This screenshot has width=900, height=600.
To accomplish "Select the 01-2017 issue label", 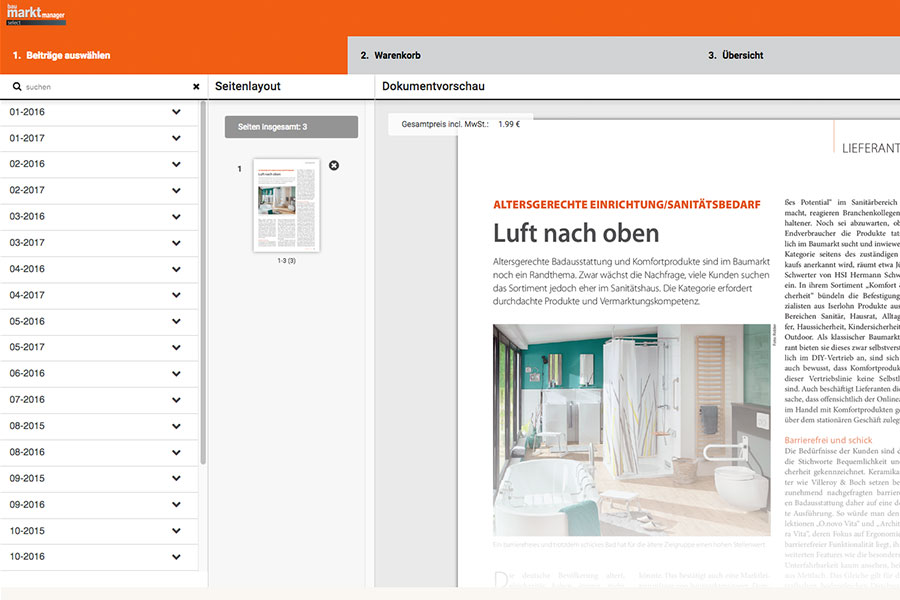I will point(27,138).
